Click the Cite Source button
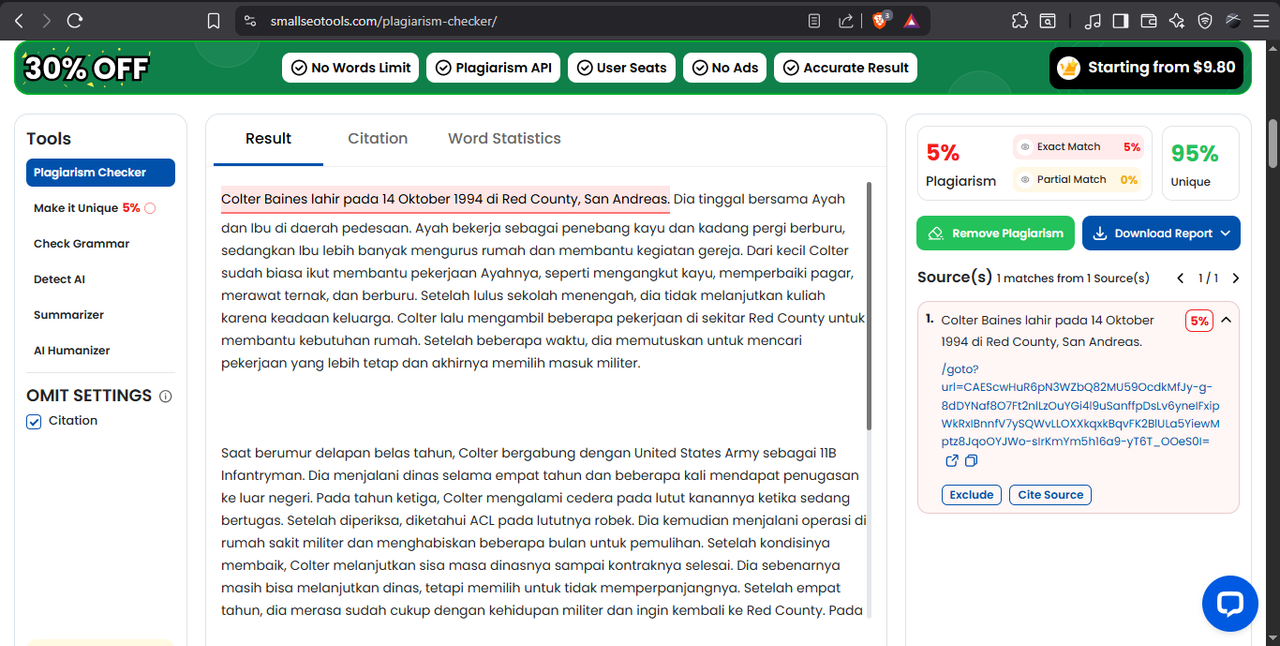 click(1050, 495)
